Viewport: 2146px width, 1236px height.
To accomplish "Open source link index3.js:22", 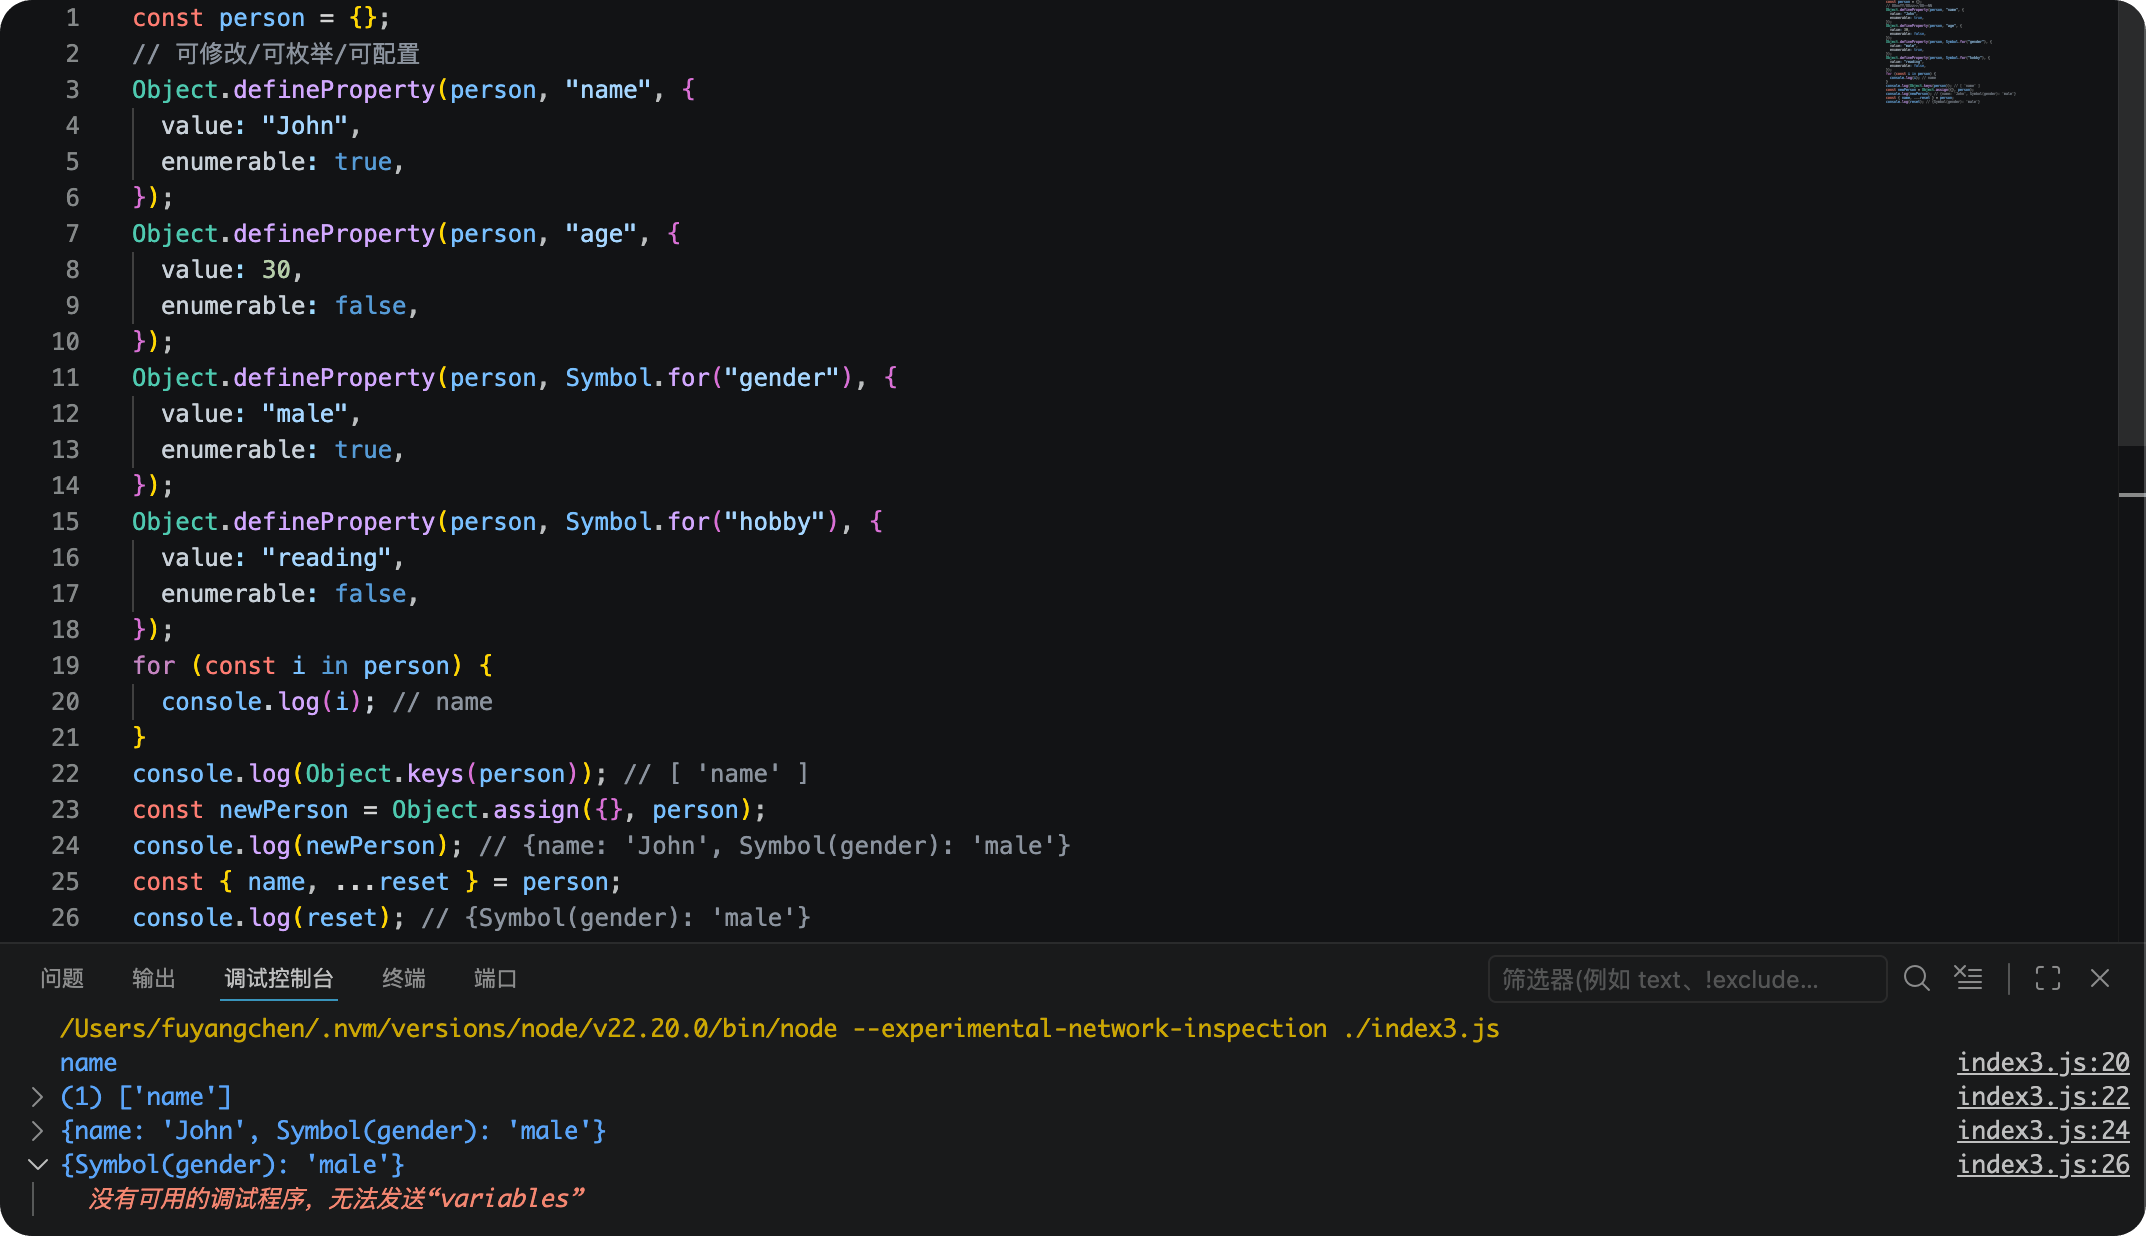I will 2043,1096.
